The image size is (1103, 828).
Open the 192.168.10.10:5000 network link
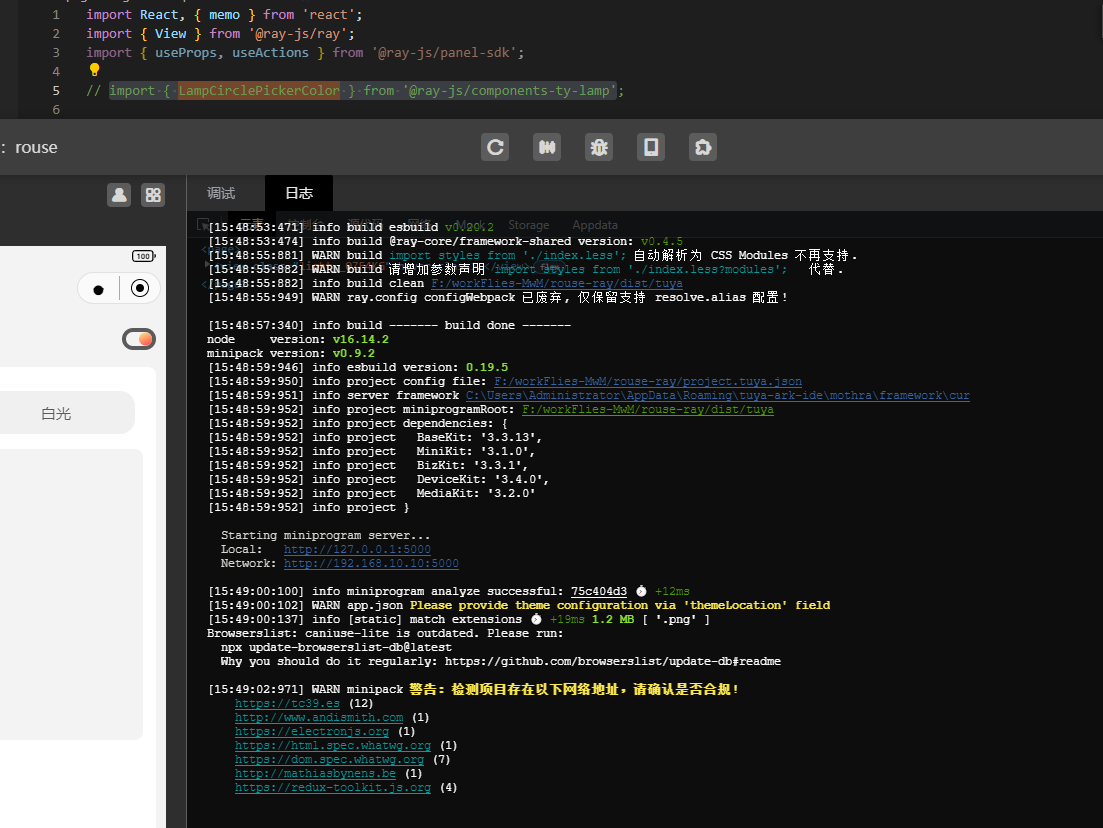tap(371, 563)
